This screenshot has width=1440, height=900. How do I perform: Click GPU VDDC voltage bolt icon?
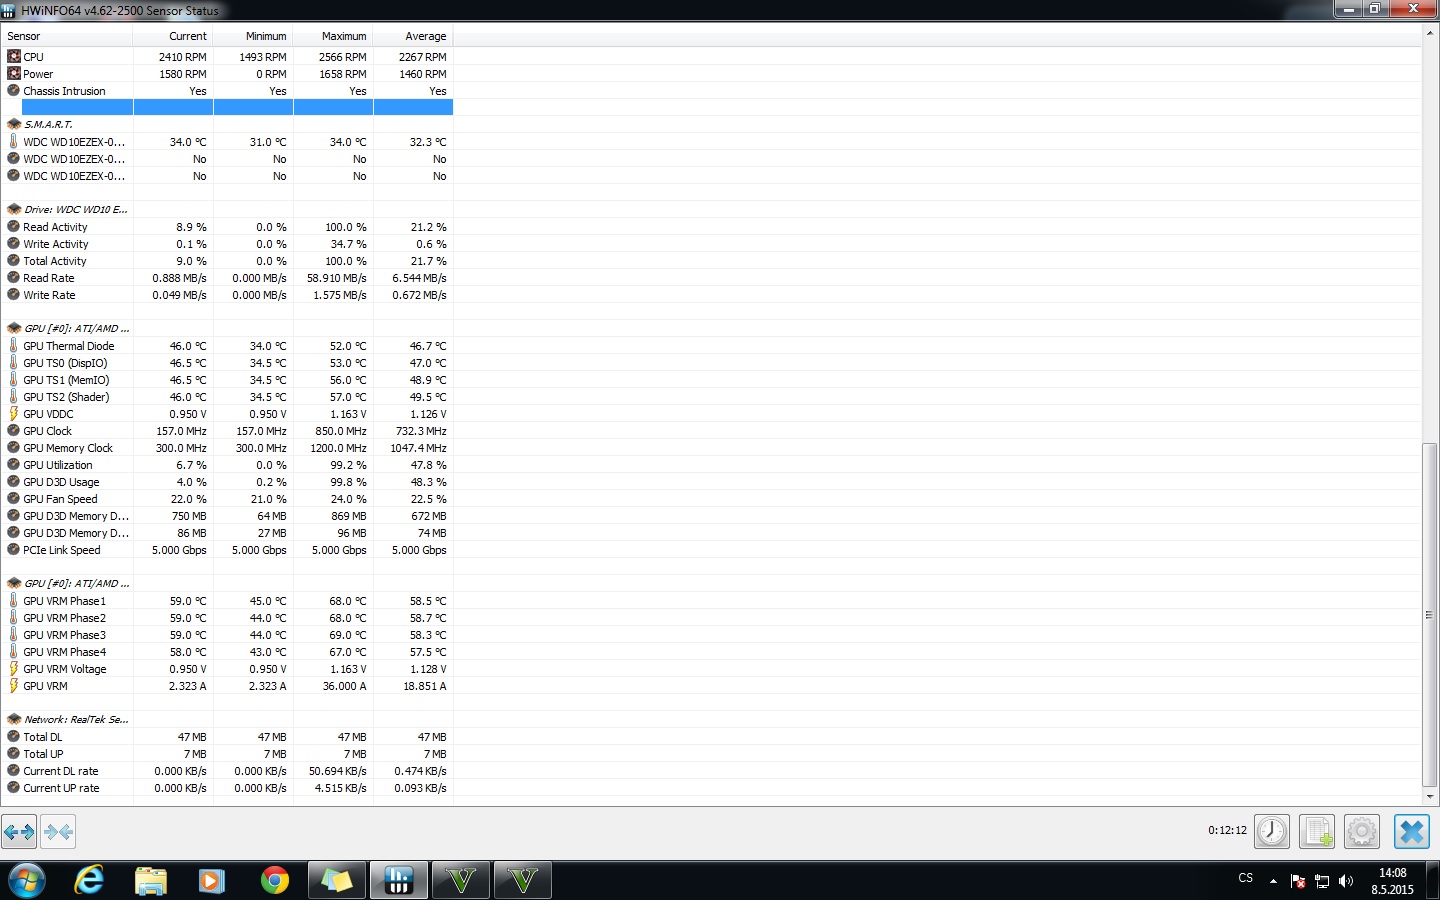(x=14, y=414)
